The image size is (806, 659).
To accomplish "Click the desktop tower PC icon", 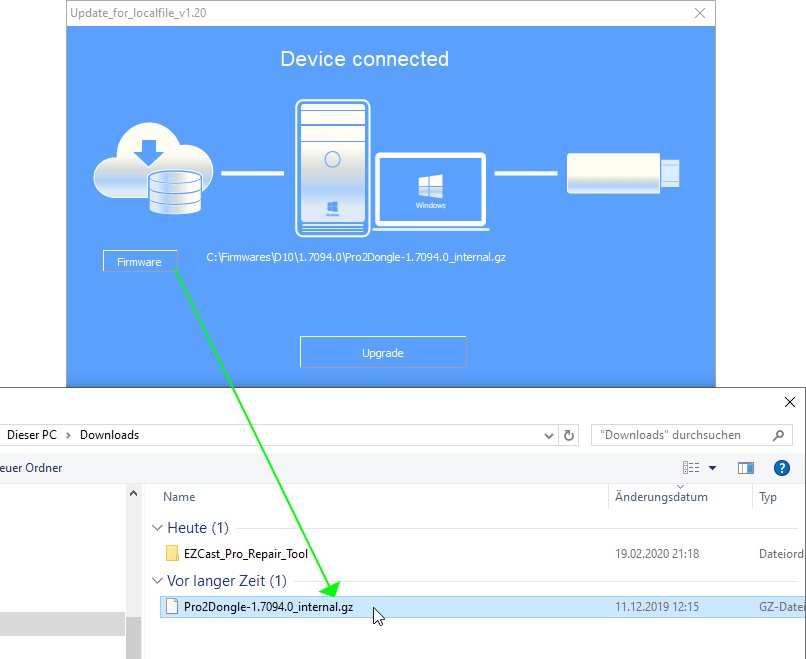I will (333, 168).
